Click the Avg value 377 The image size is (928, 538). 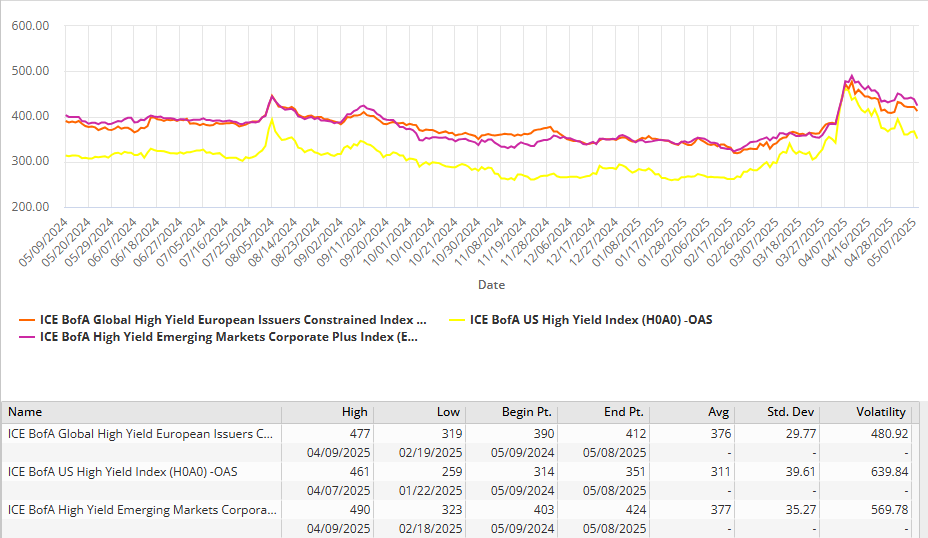721,510
